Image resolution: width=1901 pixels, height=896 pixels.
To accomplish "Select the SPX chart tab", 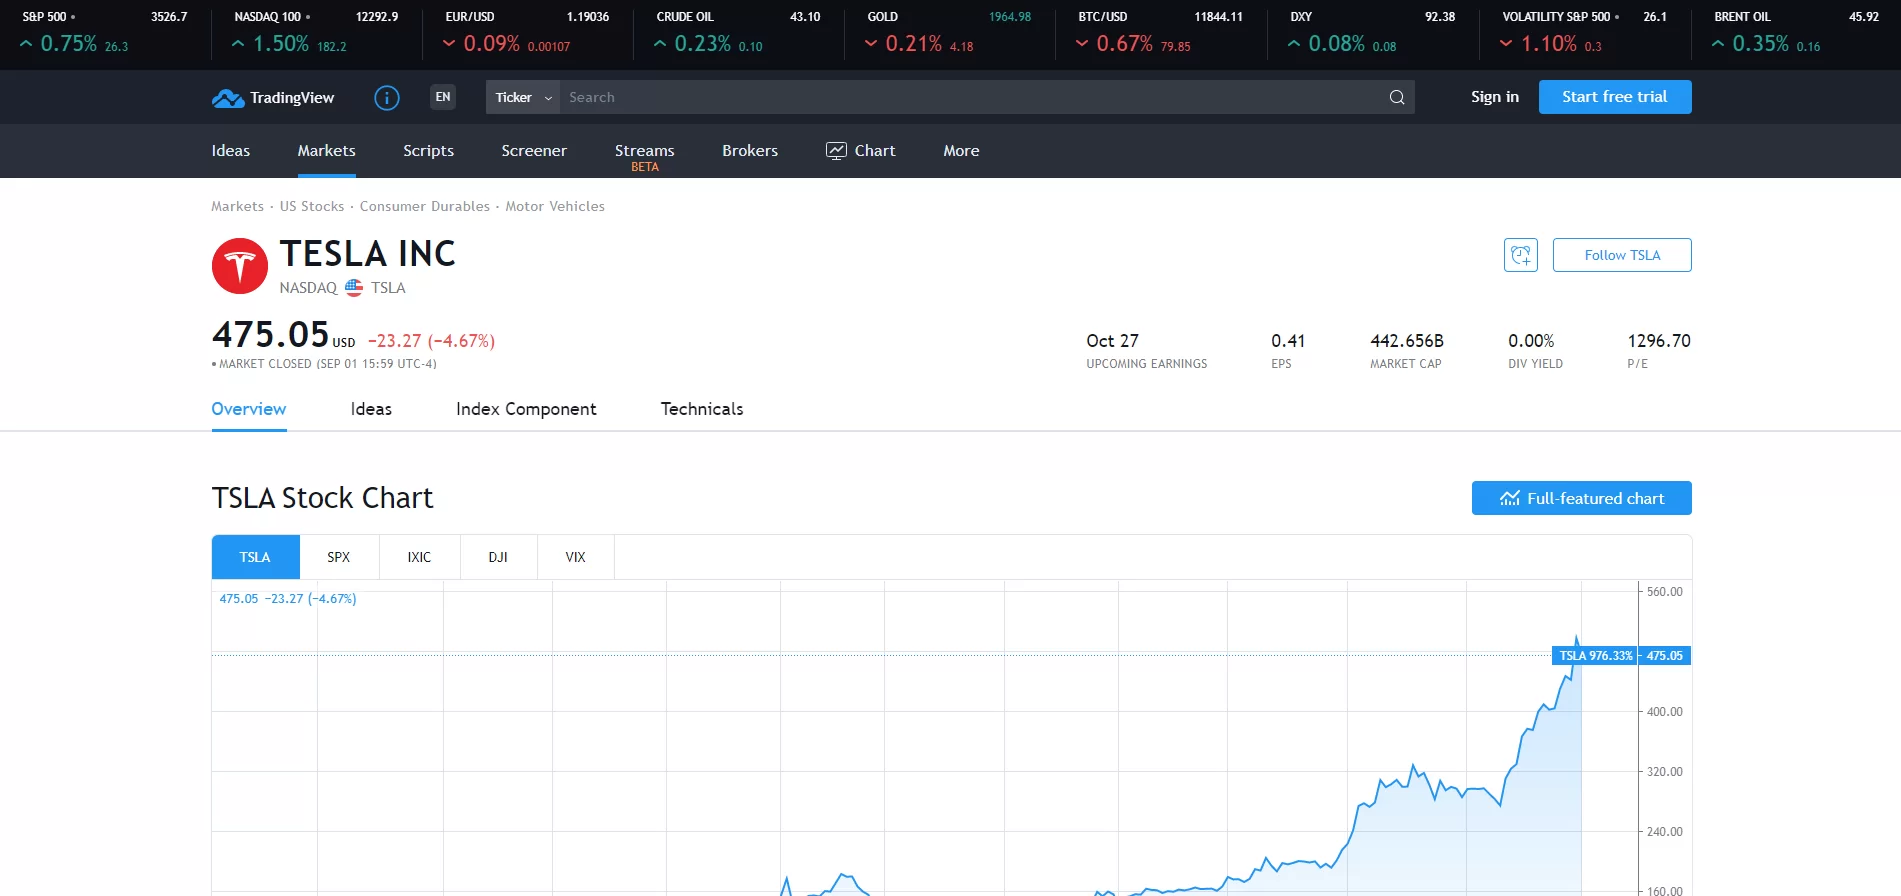I will click(x=339, y=557).
